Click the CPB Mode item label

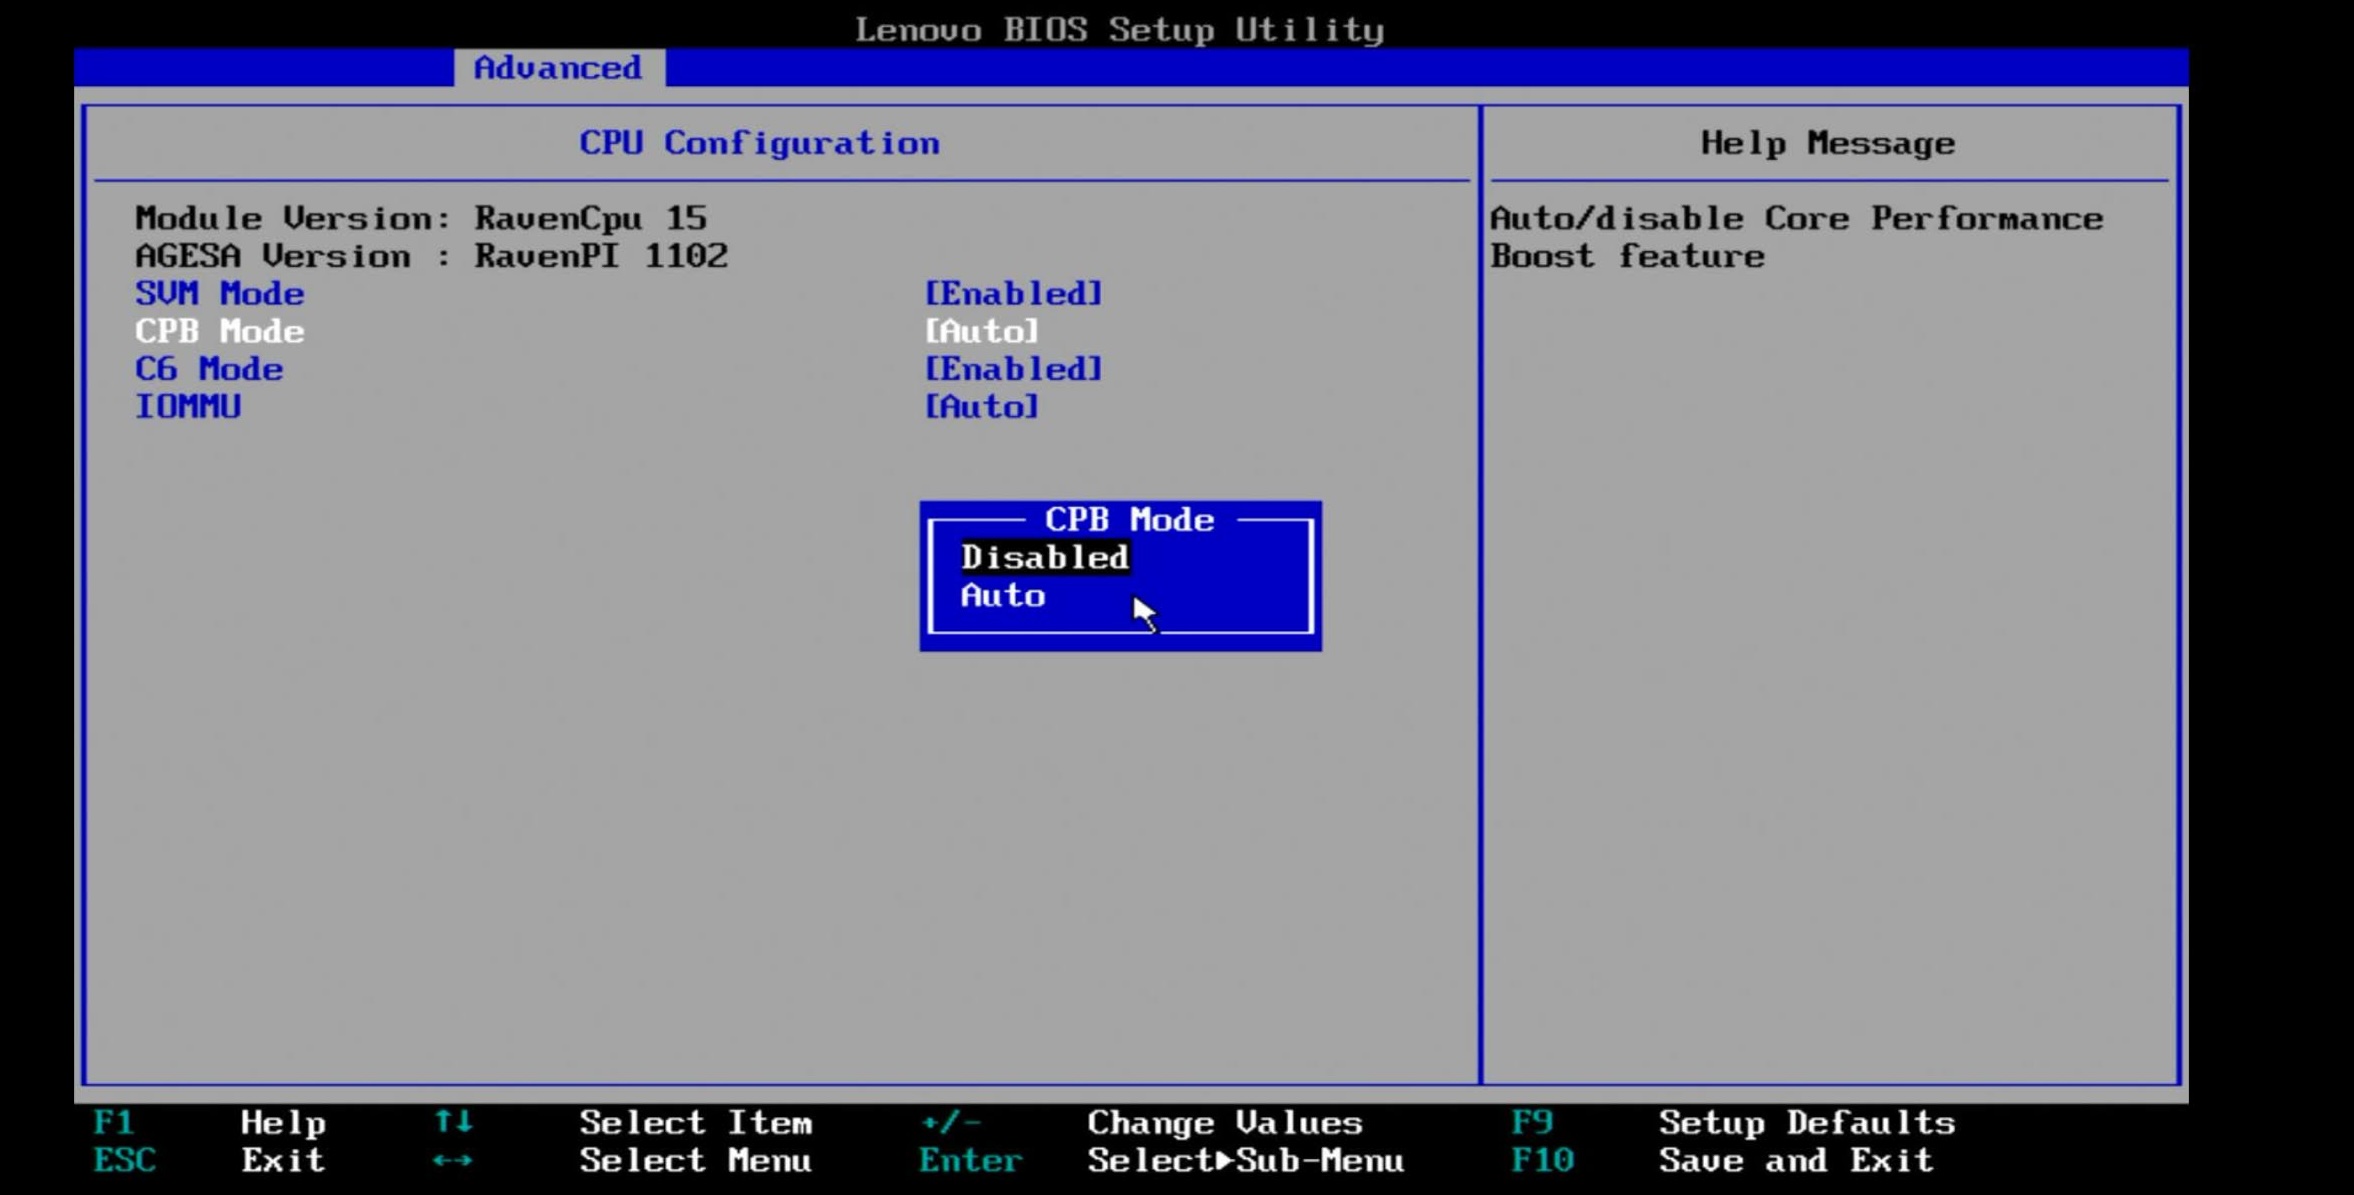click(x=219, y=331)
